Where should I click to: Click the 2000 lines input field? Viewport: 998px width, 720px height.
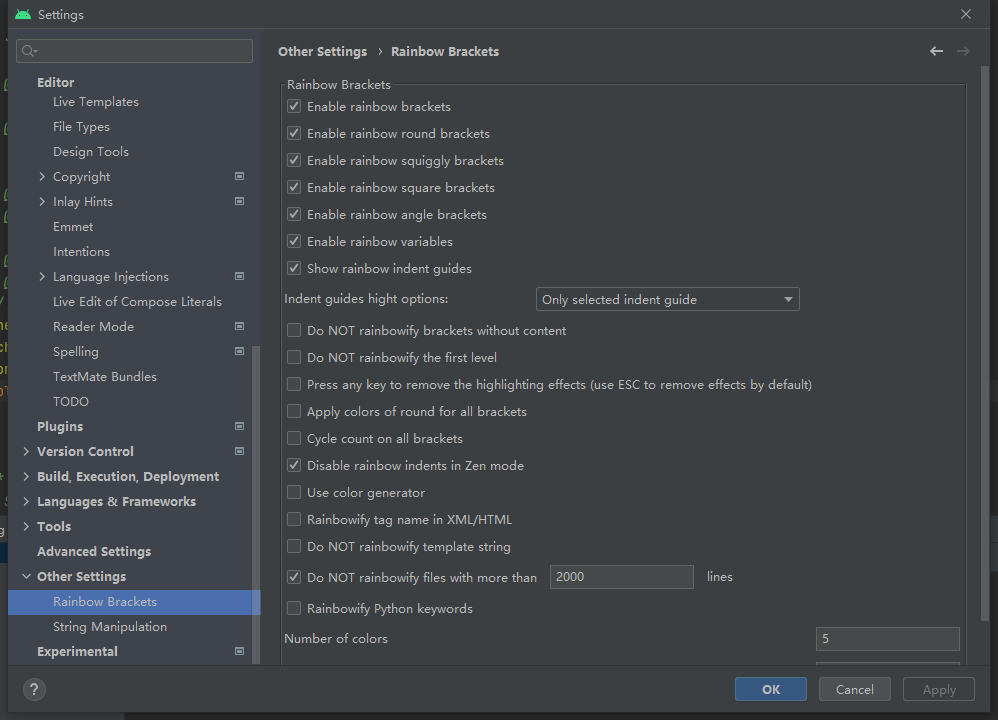[621, 577]
